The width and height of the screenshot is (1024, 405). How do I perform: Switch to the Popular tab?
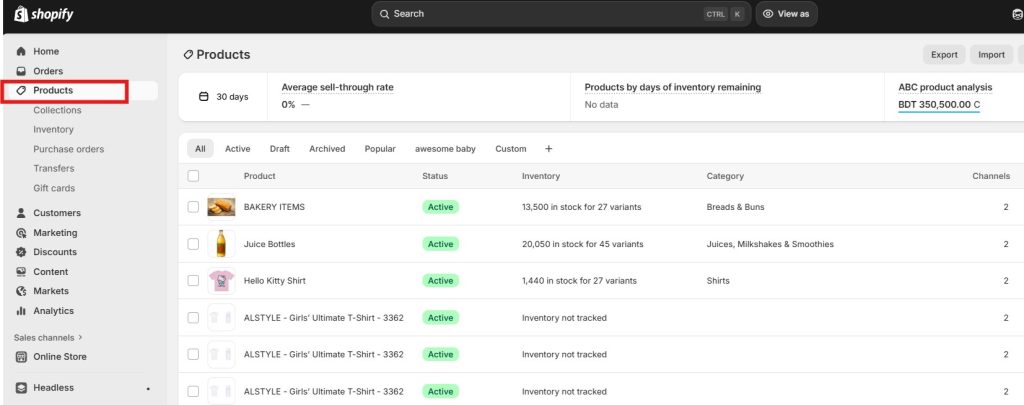pos(380,149)
